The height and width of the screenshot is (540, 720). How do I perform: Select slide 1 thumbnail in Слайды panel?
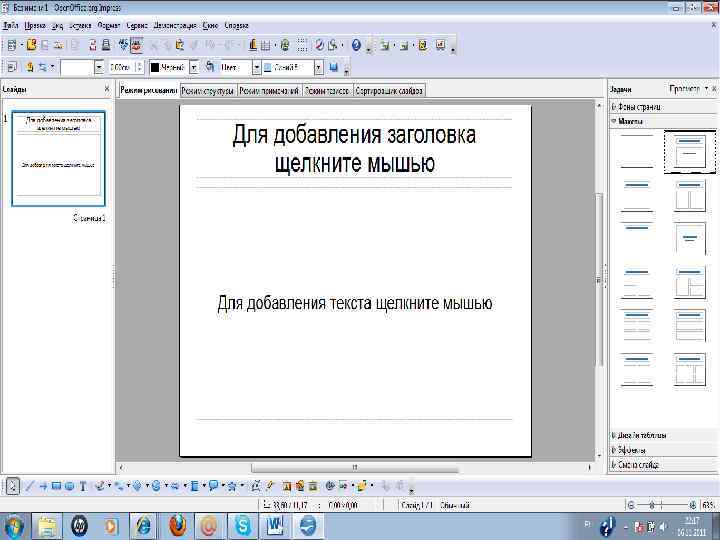[x=58, y=158]
